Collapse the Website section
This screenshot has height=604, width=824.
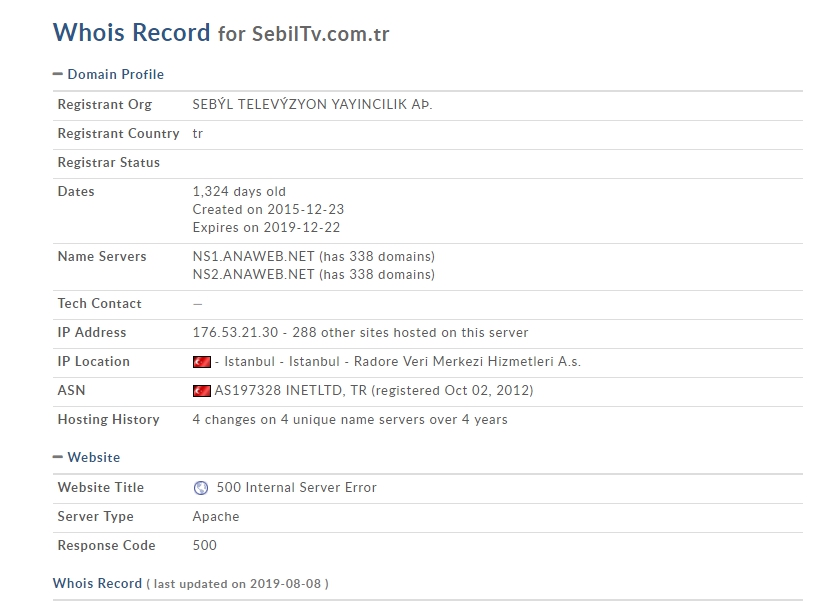(x=86, y=457)
